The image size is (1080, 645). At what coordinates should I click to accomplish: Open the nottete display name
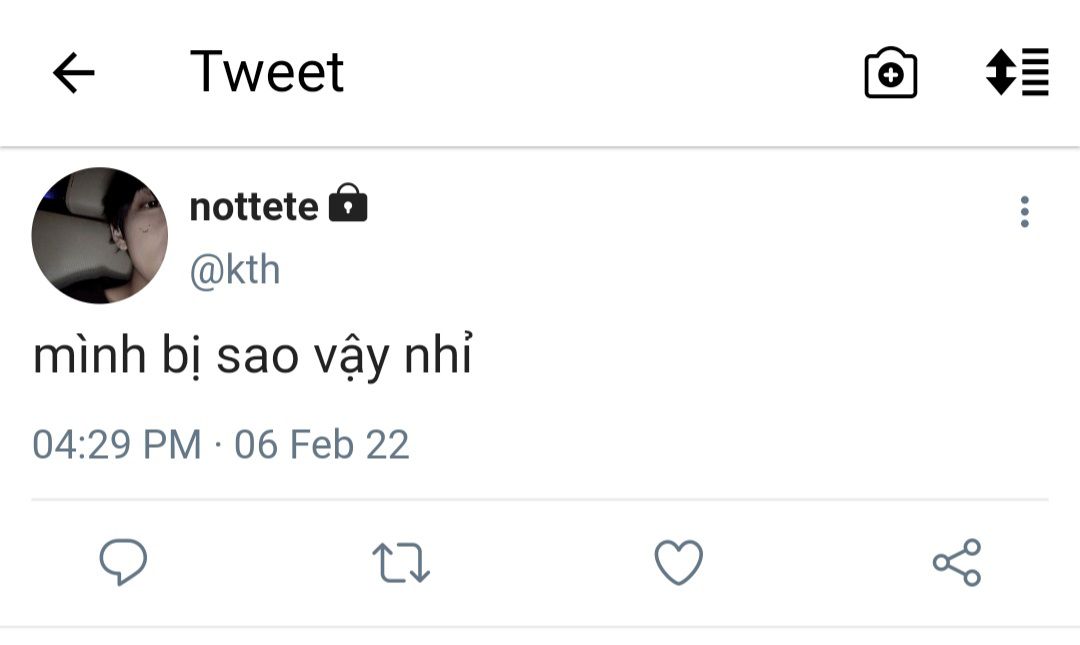click(x=254, y=207)
